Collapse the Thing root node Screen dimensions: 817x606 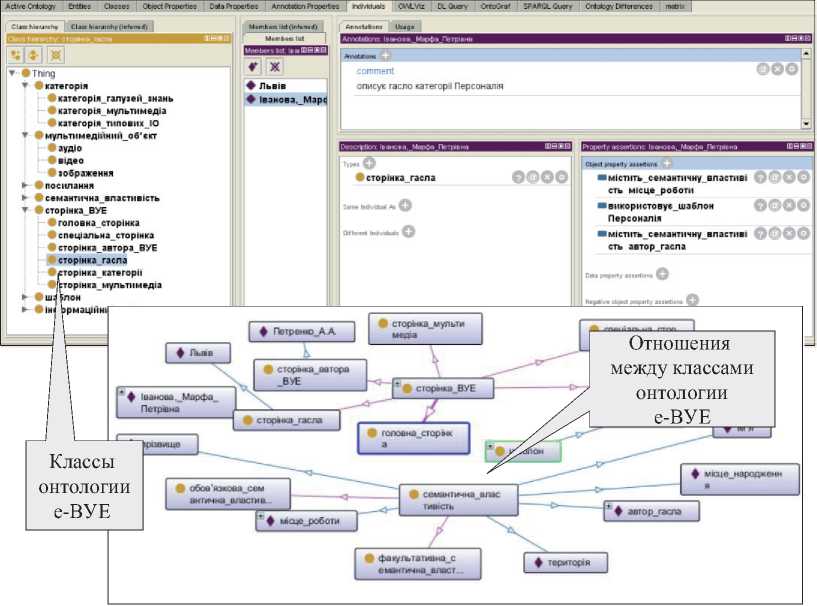tap(12, 73)
